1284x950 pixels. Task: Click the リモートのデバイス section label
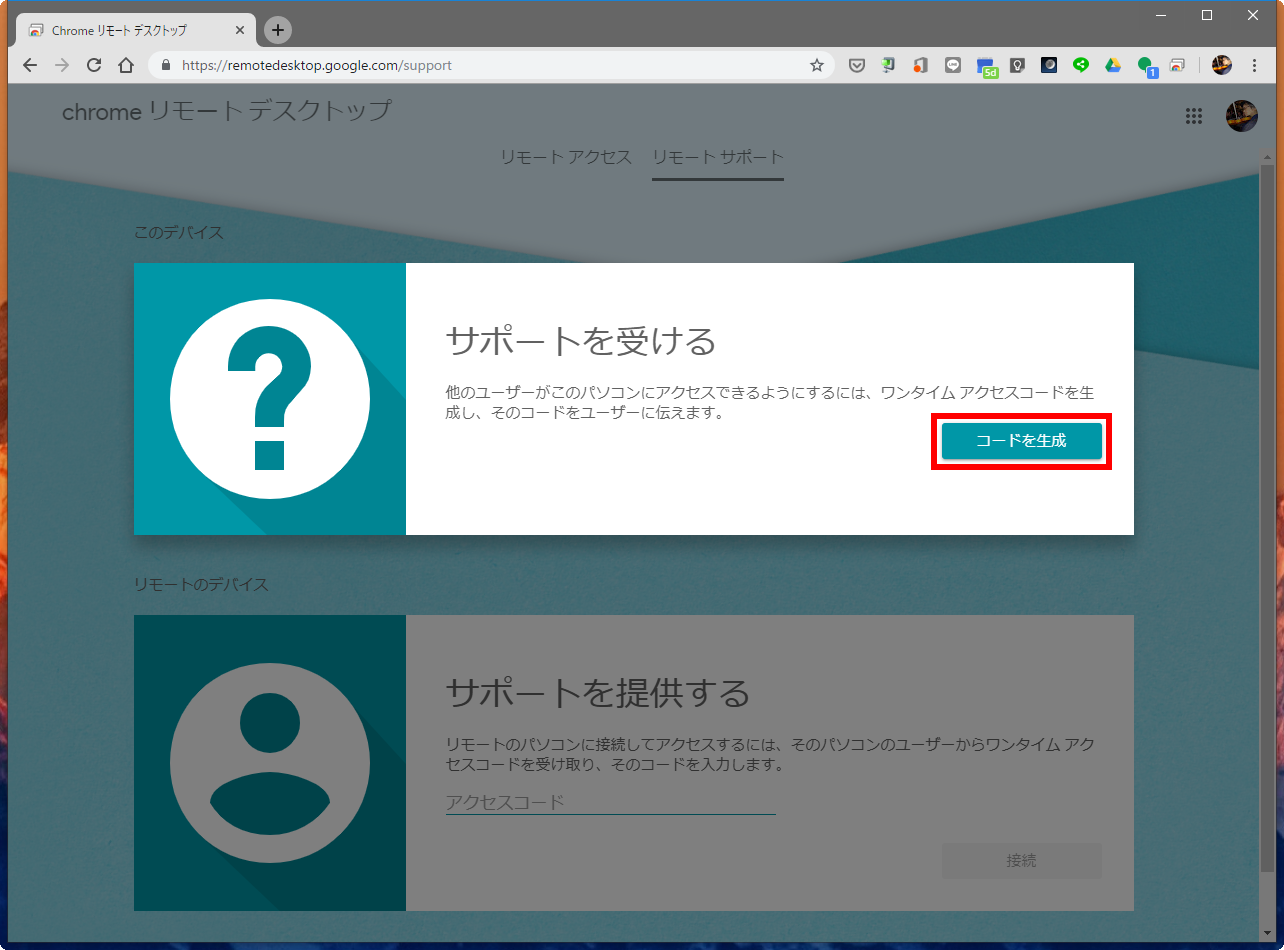click(201, 584)
